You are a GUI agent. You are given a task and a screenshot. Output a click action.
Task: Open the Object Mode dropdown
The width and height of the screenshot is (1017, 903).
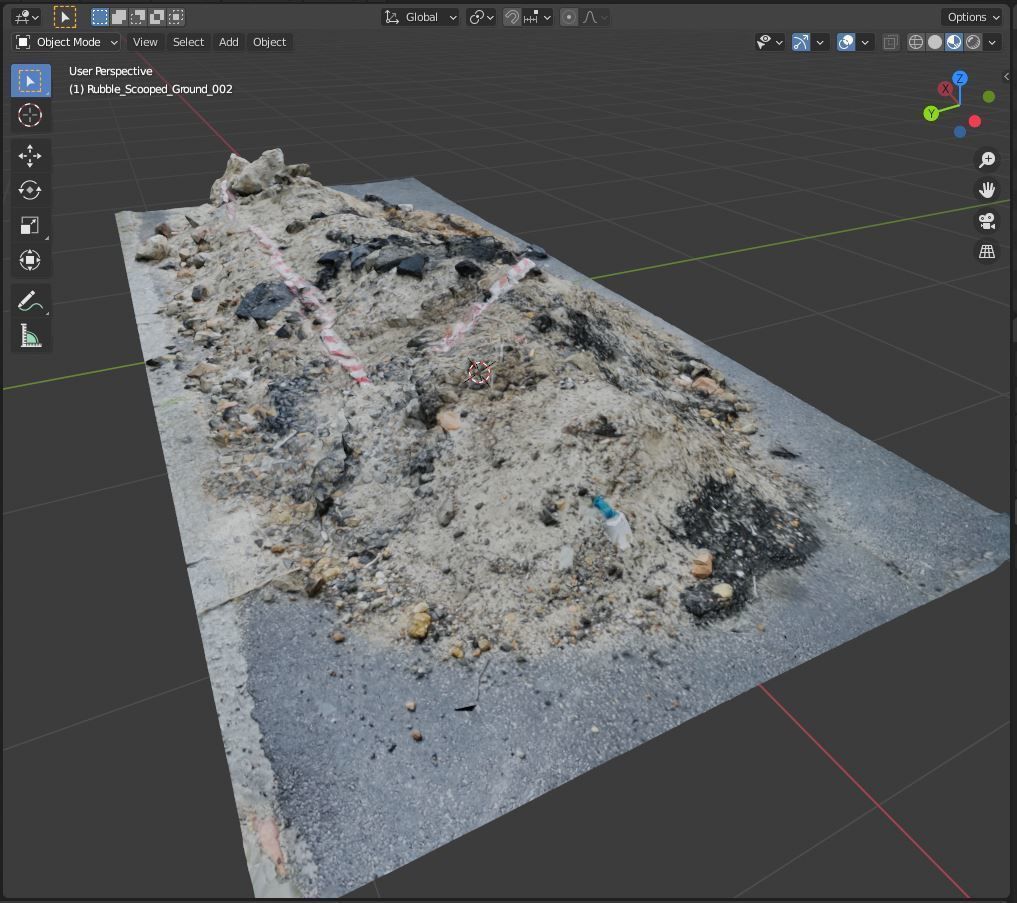[x=66, y=42]
